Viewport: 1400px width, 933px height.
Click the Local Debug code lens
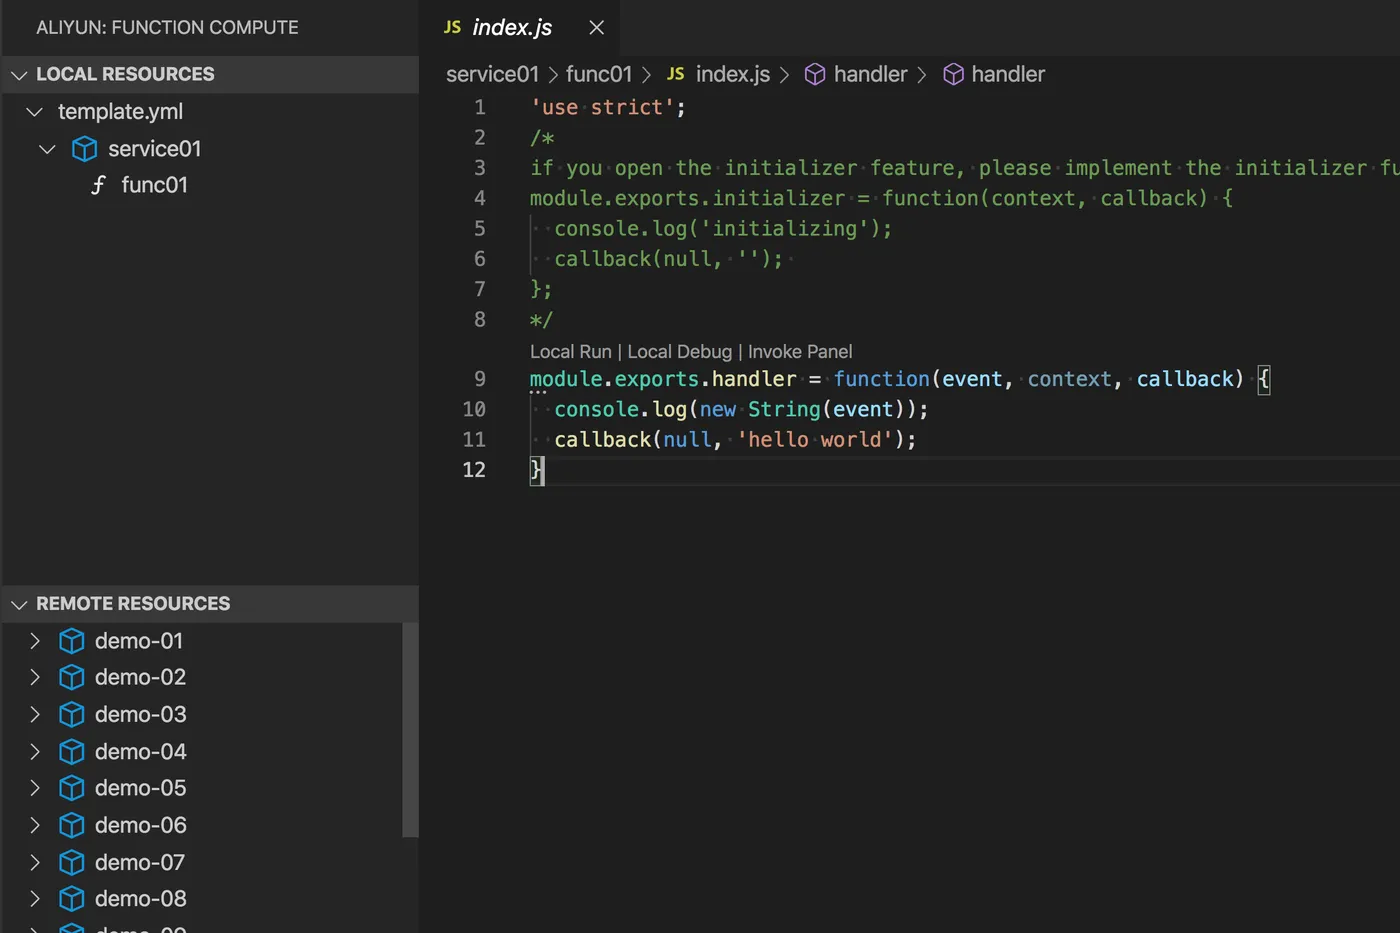pyautogui.click(x=679, y=352)
